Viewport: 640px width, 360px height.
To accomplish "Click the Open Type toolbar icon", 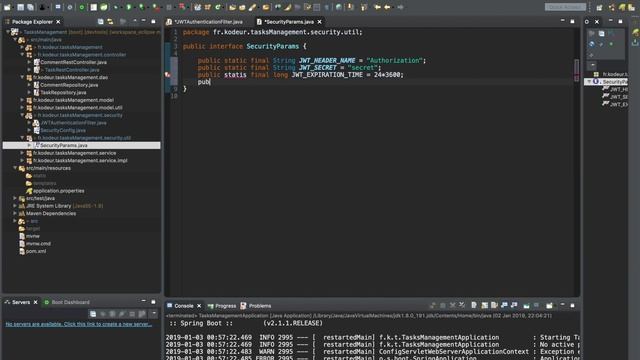I will (232, 7).
